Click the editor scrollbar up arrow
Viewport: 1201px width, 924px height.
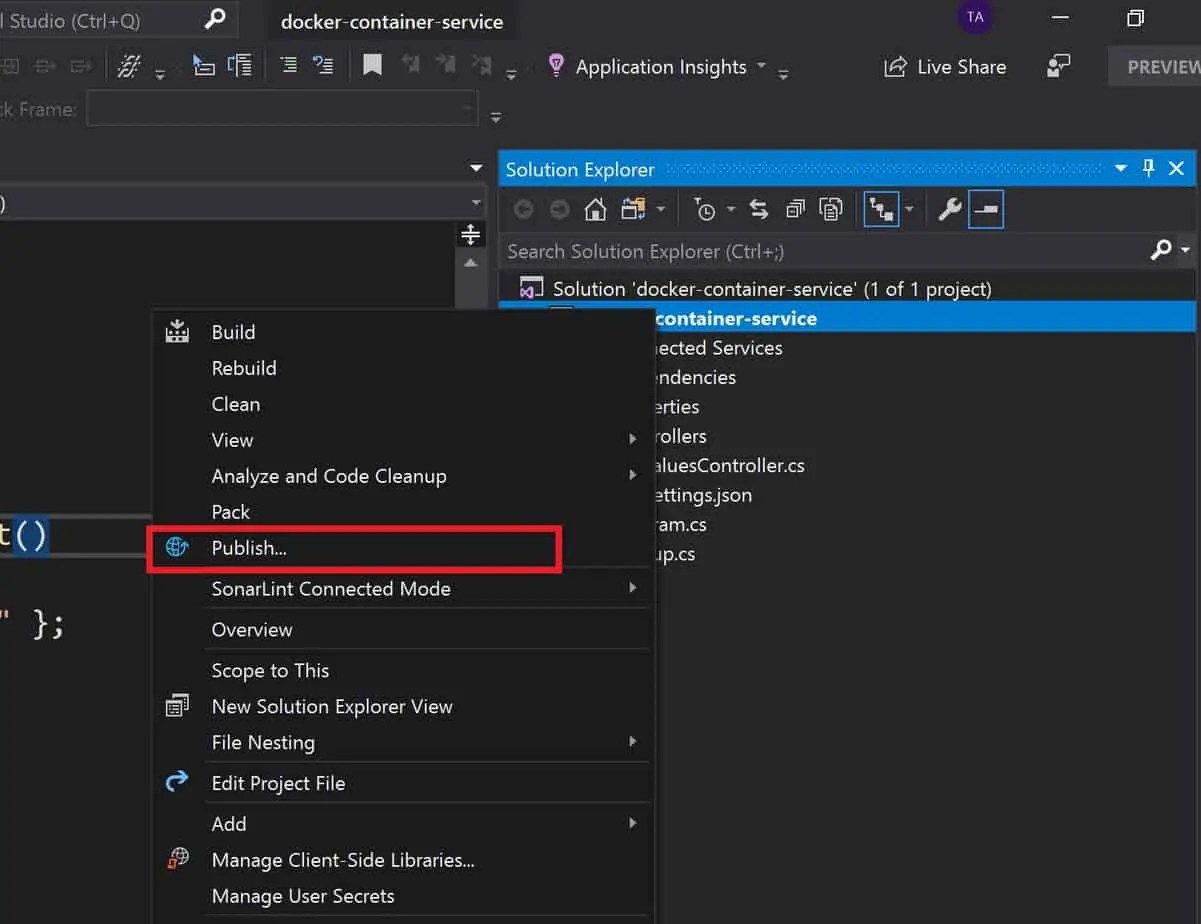point(470,263)
